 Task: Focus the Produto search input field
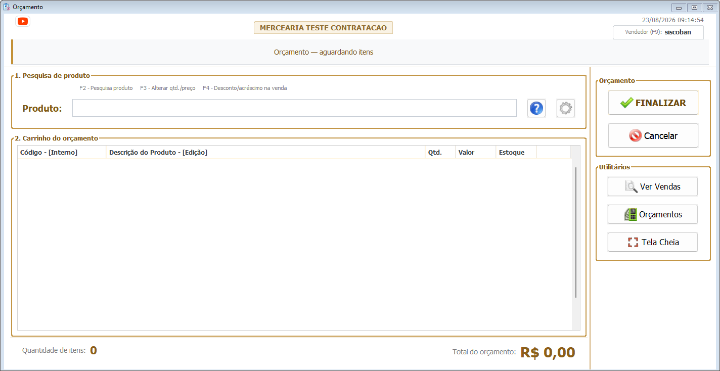pyautogui.click(x=294, y=108)
